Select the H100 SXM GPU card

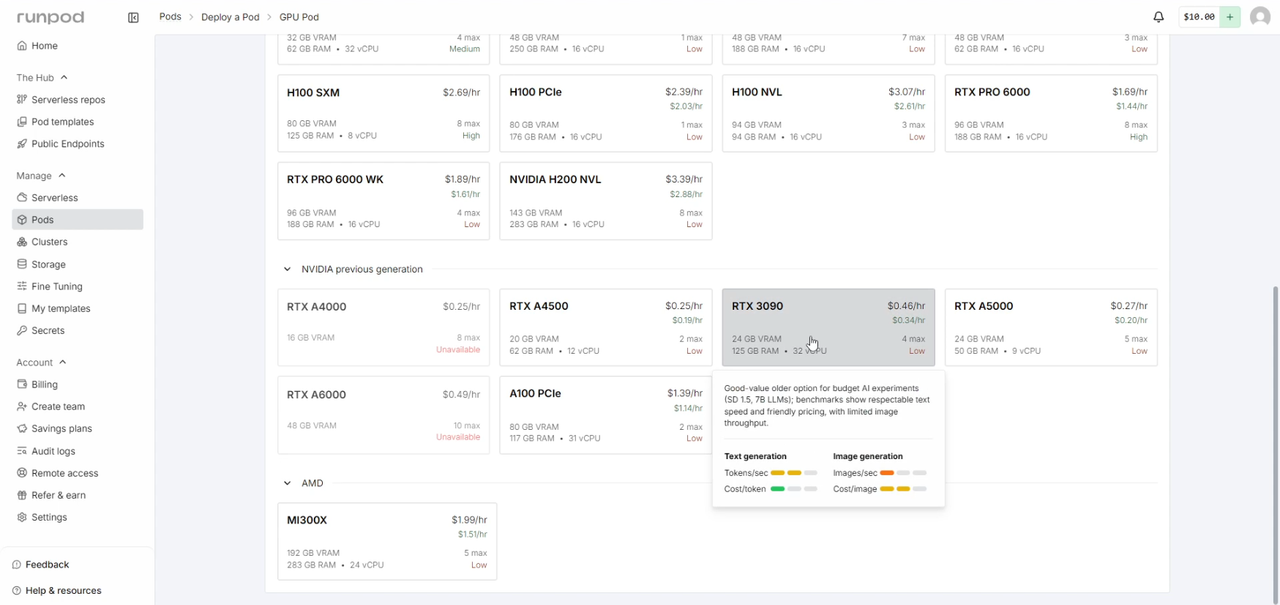(x=383, y=113)
